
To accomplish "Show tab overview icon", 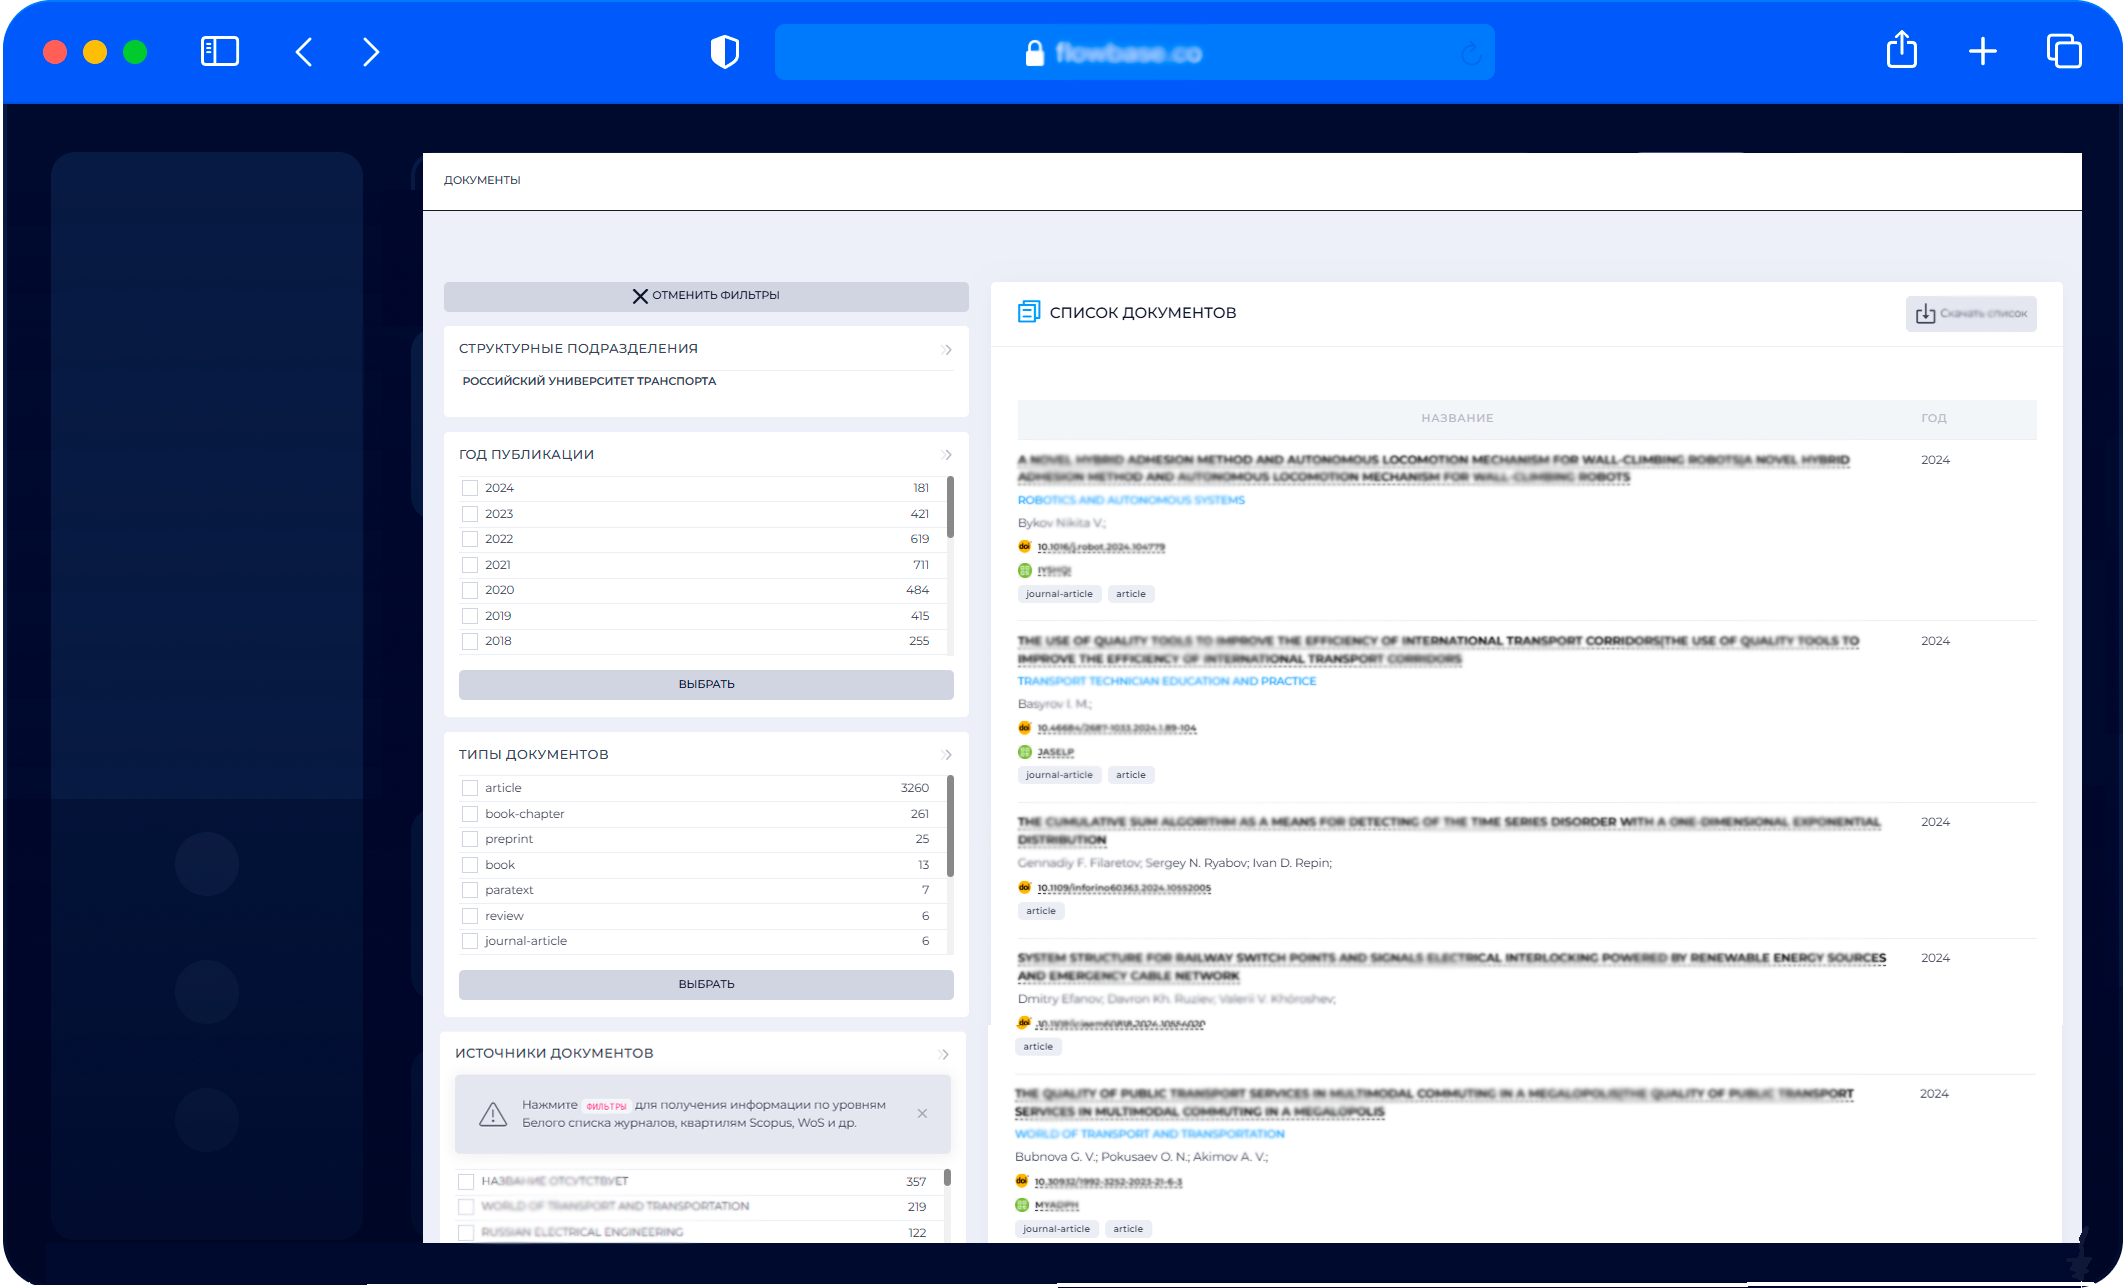I will tap(2064, 52).
